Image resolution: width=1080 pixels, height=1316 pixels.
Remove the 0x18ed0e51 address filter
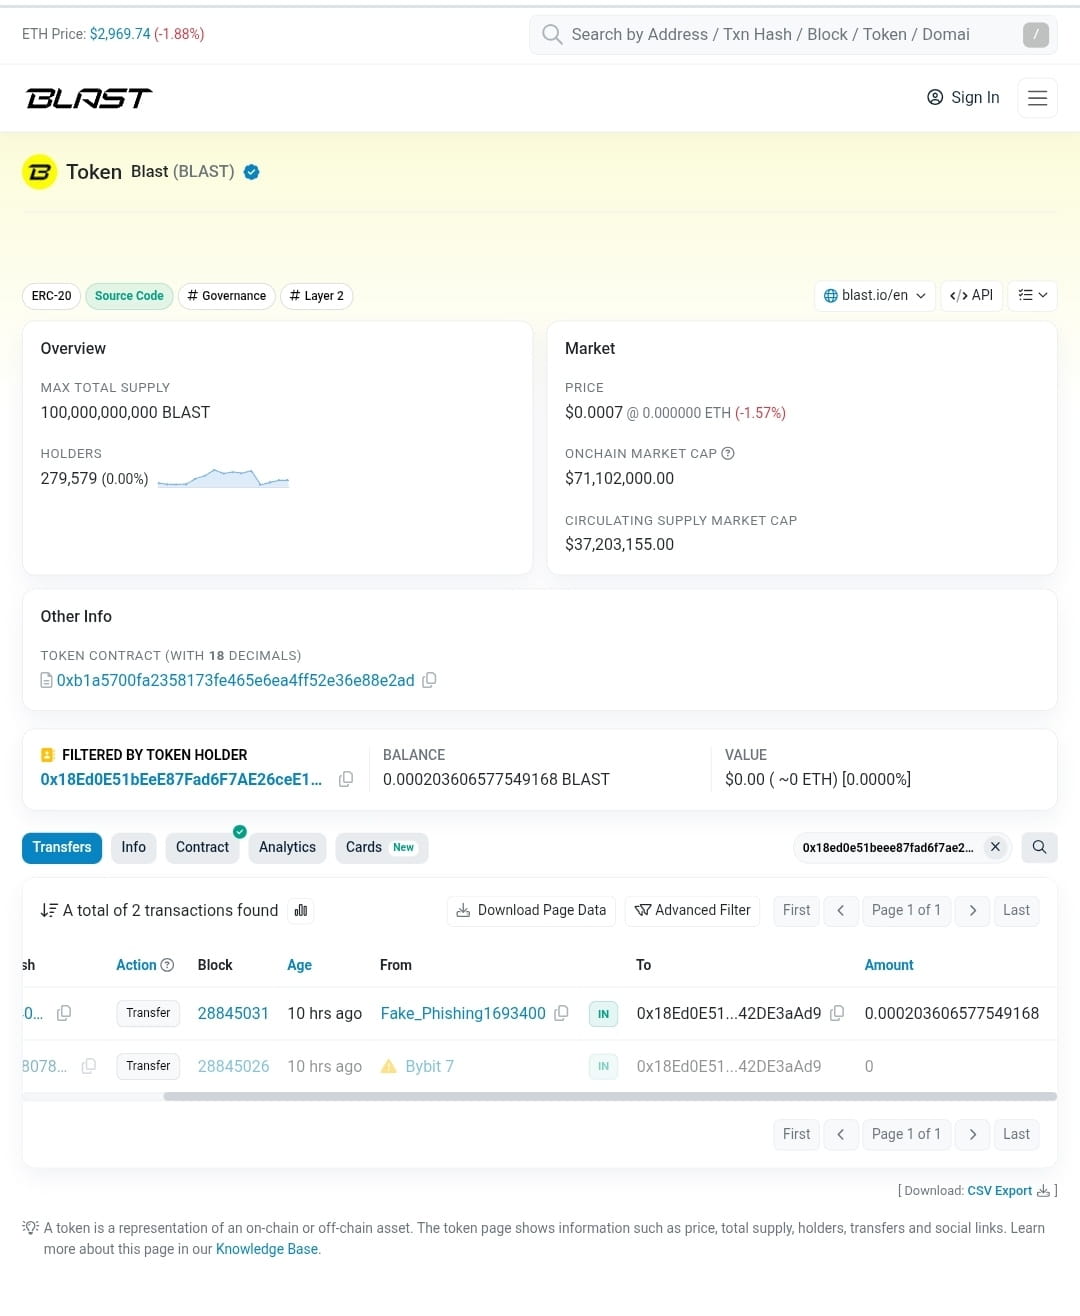(995, 847)
